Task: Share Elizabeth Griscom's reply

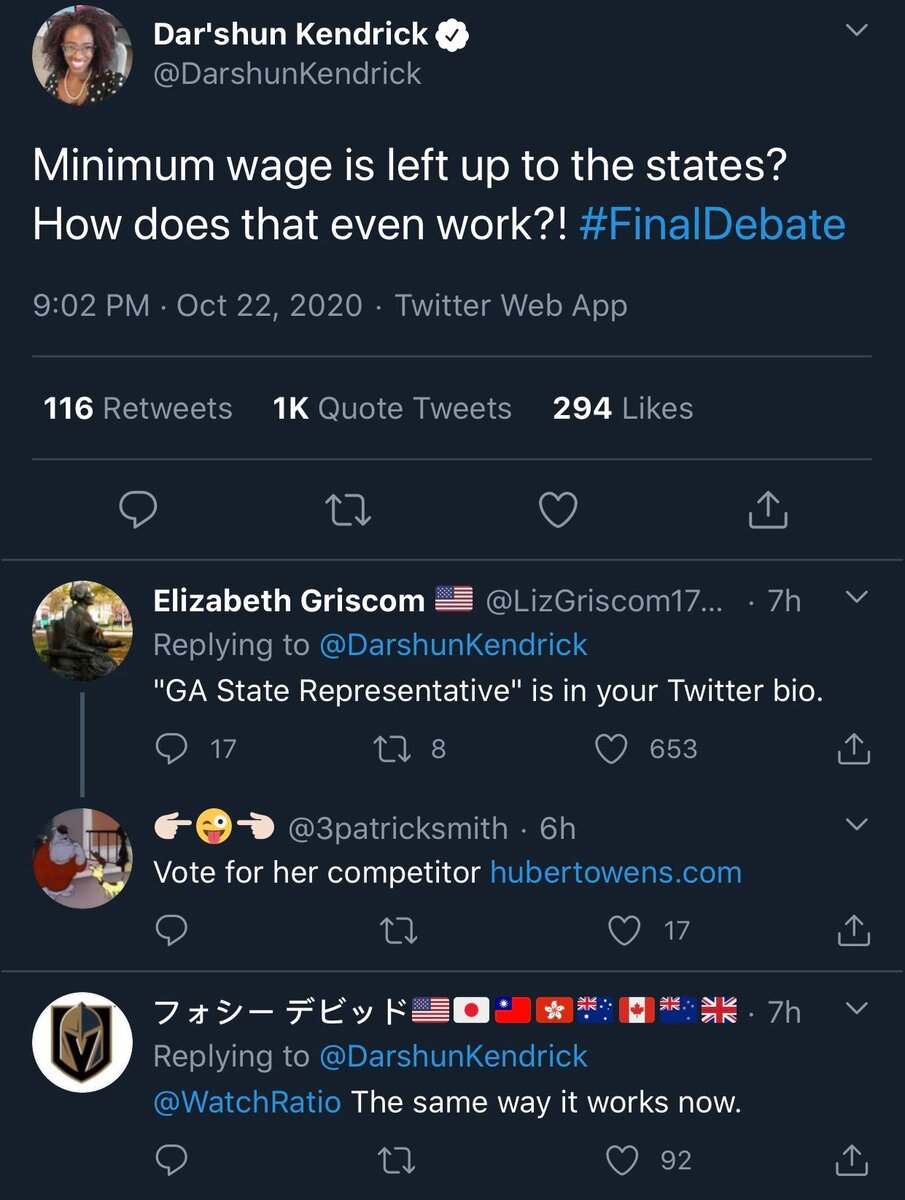Action: pyautogui.click(x=853, y=749)
